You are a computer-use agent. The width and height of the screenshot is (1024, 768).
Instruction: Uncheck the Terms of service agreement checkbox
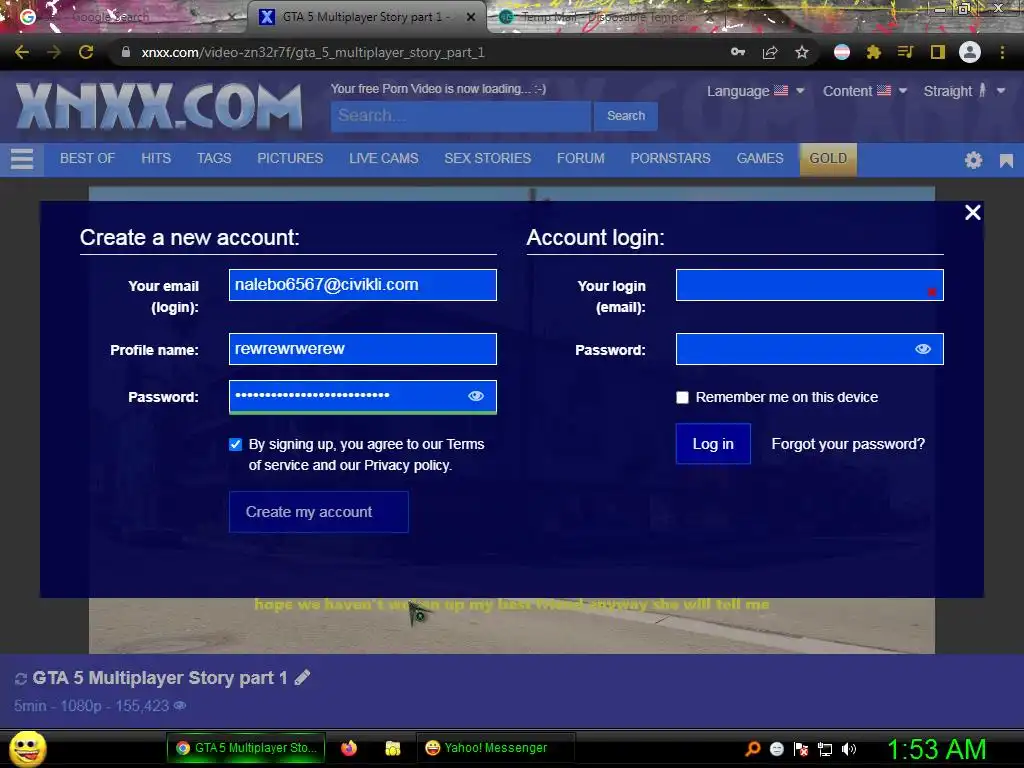pos(236,444)
